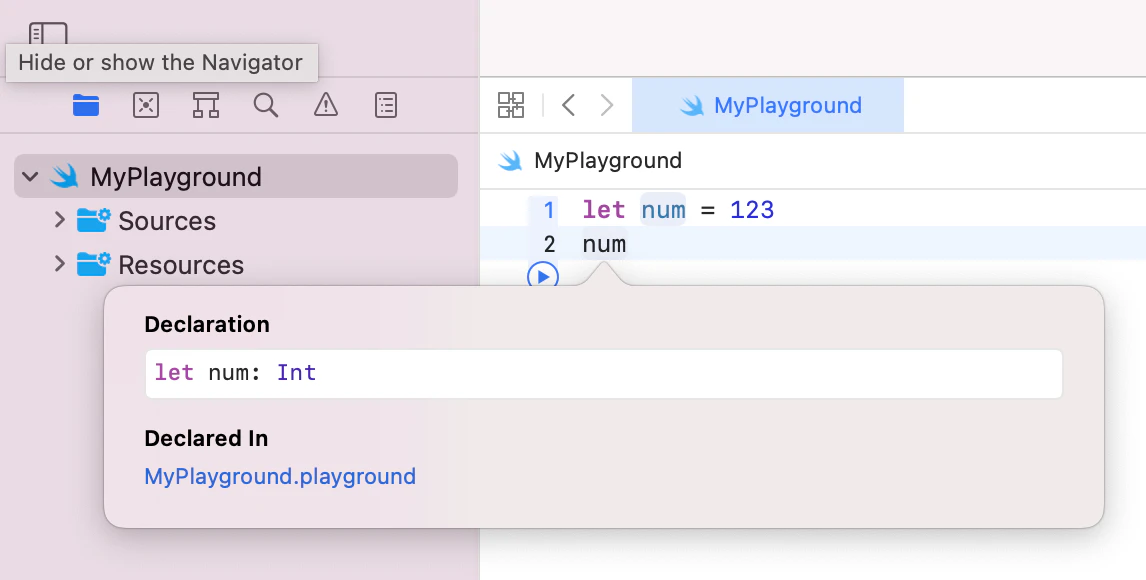Select the Resources folder row

(236, 264)
